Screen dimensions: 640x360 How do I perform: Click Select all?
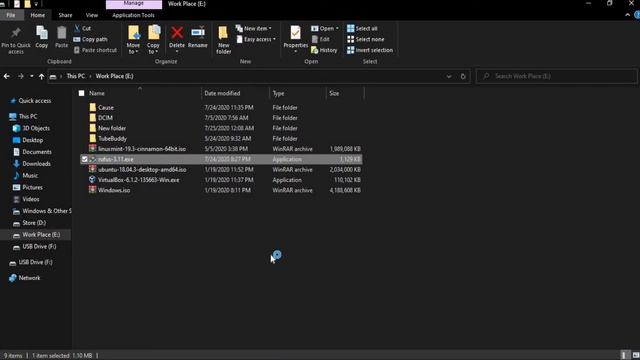pos(362,29)
